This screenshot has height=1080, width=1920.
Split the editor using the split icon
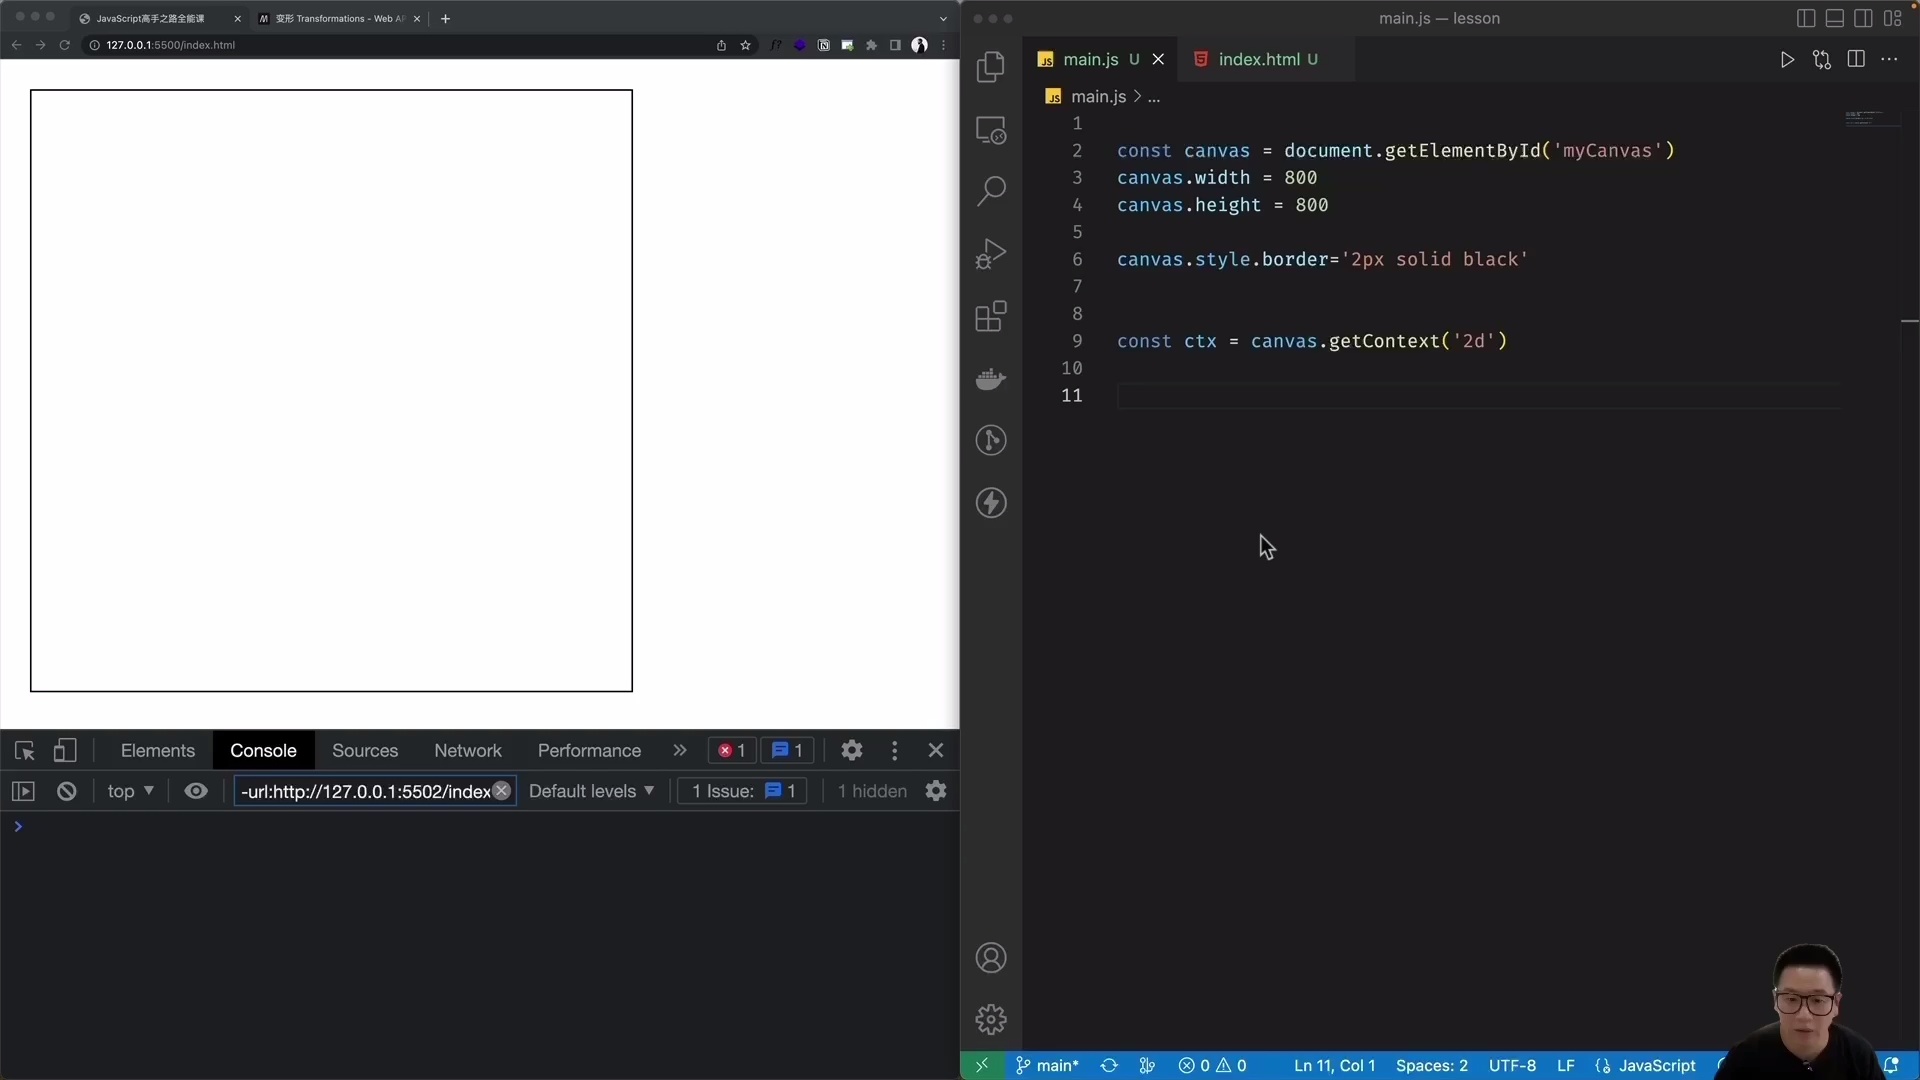[x=1856, y=59]
